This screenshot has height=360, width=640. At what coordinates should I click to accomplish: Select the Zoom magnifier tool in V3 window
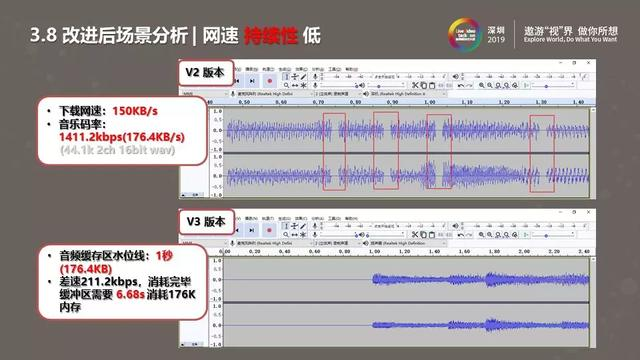click(x=286, y=235)
